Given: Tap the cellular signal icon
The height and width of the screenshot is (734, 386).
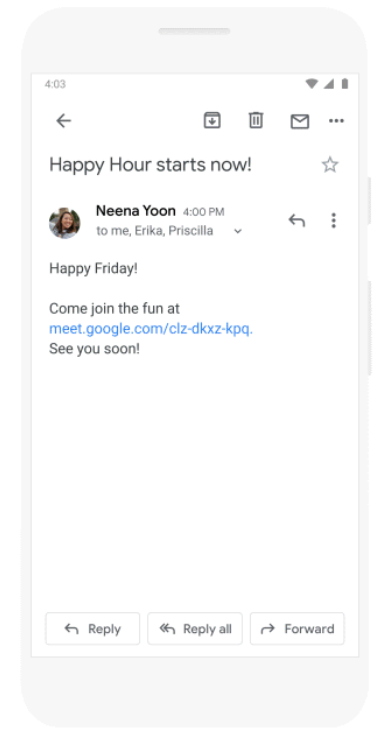Looking at the screenshot, I should (x=329, y=84).
